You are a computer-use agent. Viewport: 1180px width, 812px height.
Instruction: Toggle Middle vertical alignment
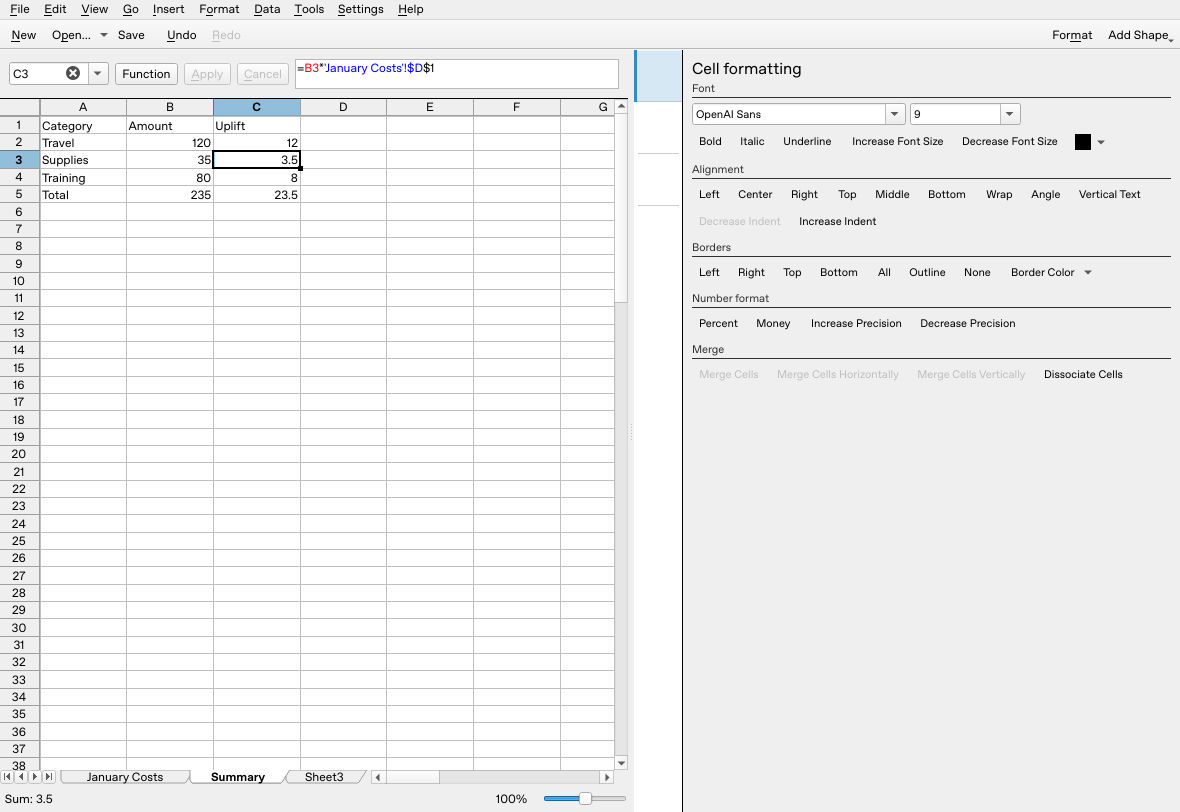pyautogui.click(x=892, y=194)
